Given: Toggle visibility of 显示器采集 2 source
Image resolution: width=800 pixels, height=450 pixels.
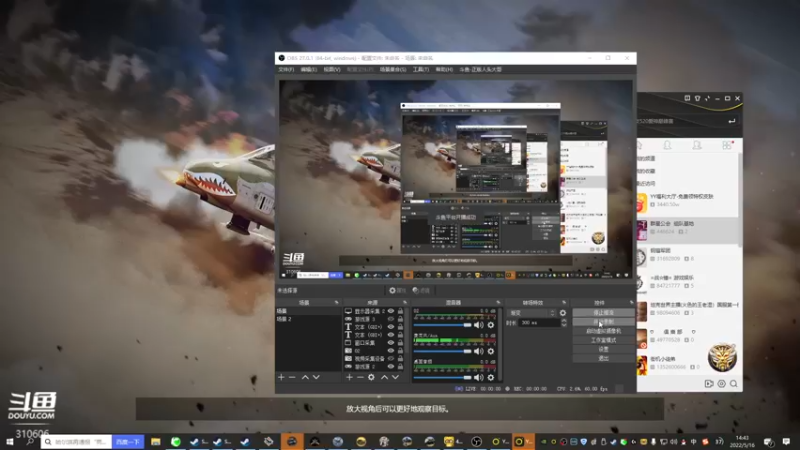Looking at the screenshot, I should pyautogui.click(x=391, y=311).
